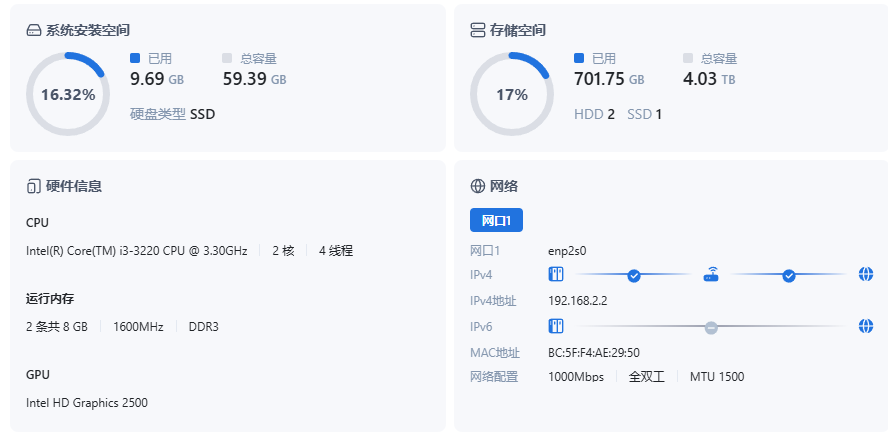
Task: Click the 1000Mbps link speed
Action: coord(576,377)
